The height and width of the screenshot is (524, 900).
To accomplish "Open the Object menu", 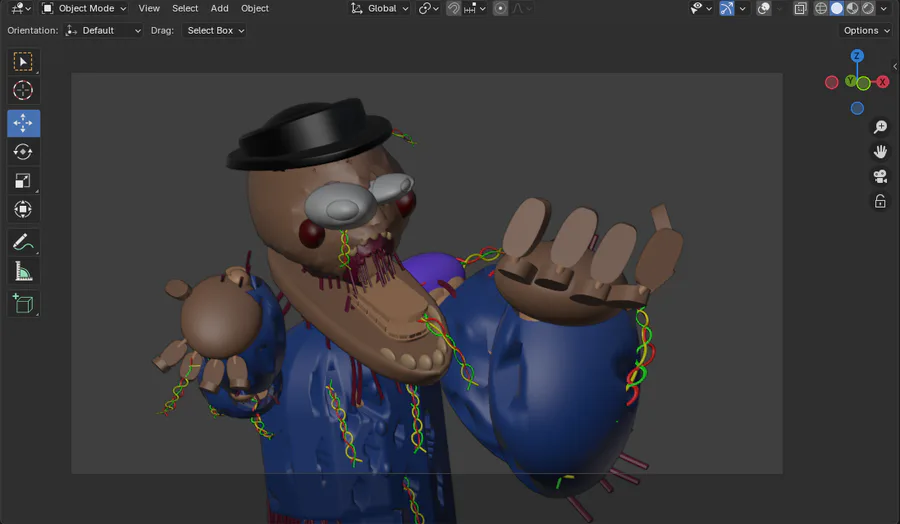I will [x=255, y=8].
